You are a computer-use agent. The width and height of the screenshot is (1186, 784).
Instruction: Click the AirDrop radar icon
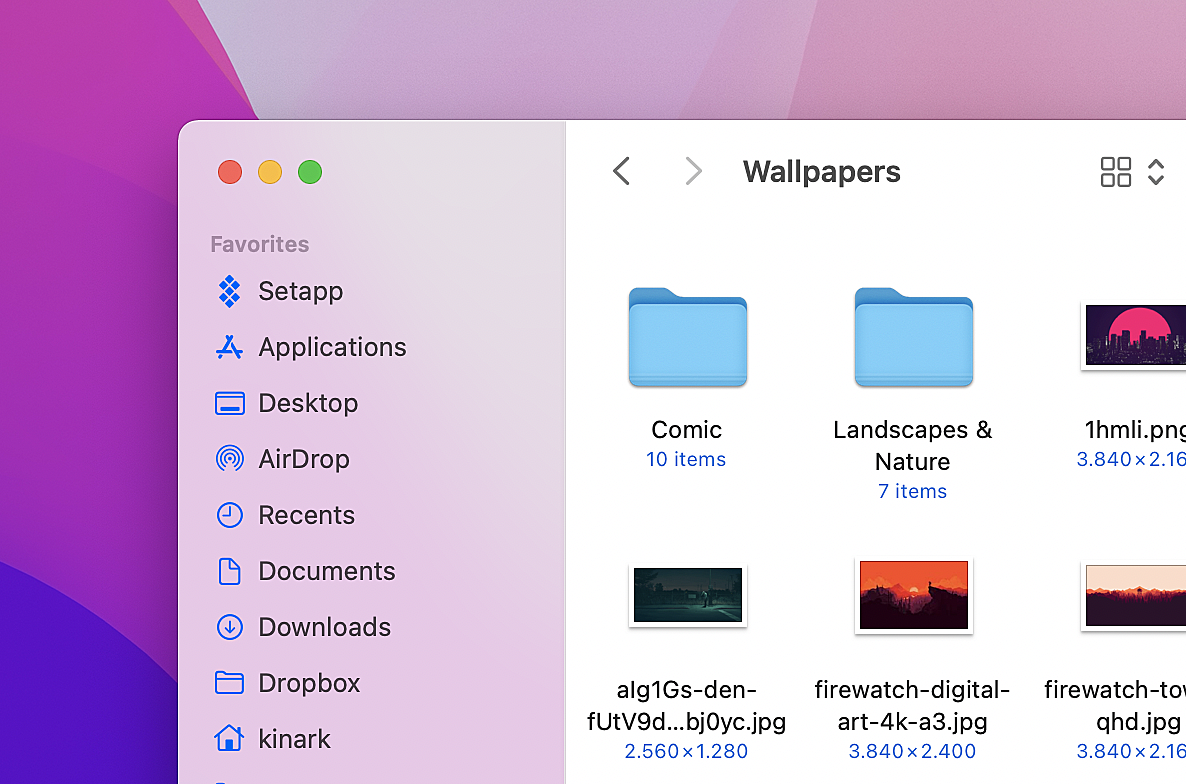(229, 459)
